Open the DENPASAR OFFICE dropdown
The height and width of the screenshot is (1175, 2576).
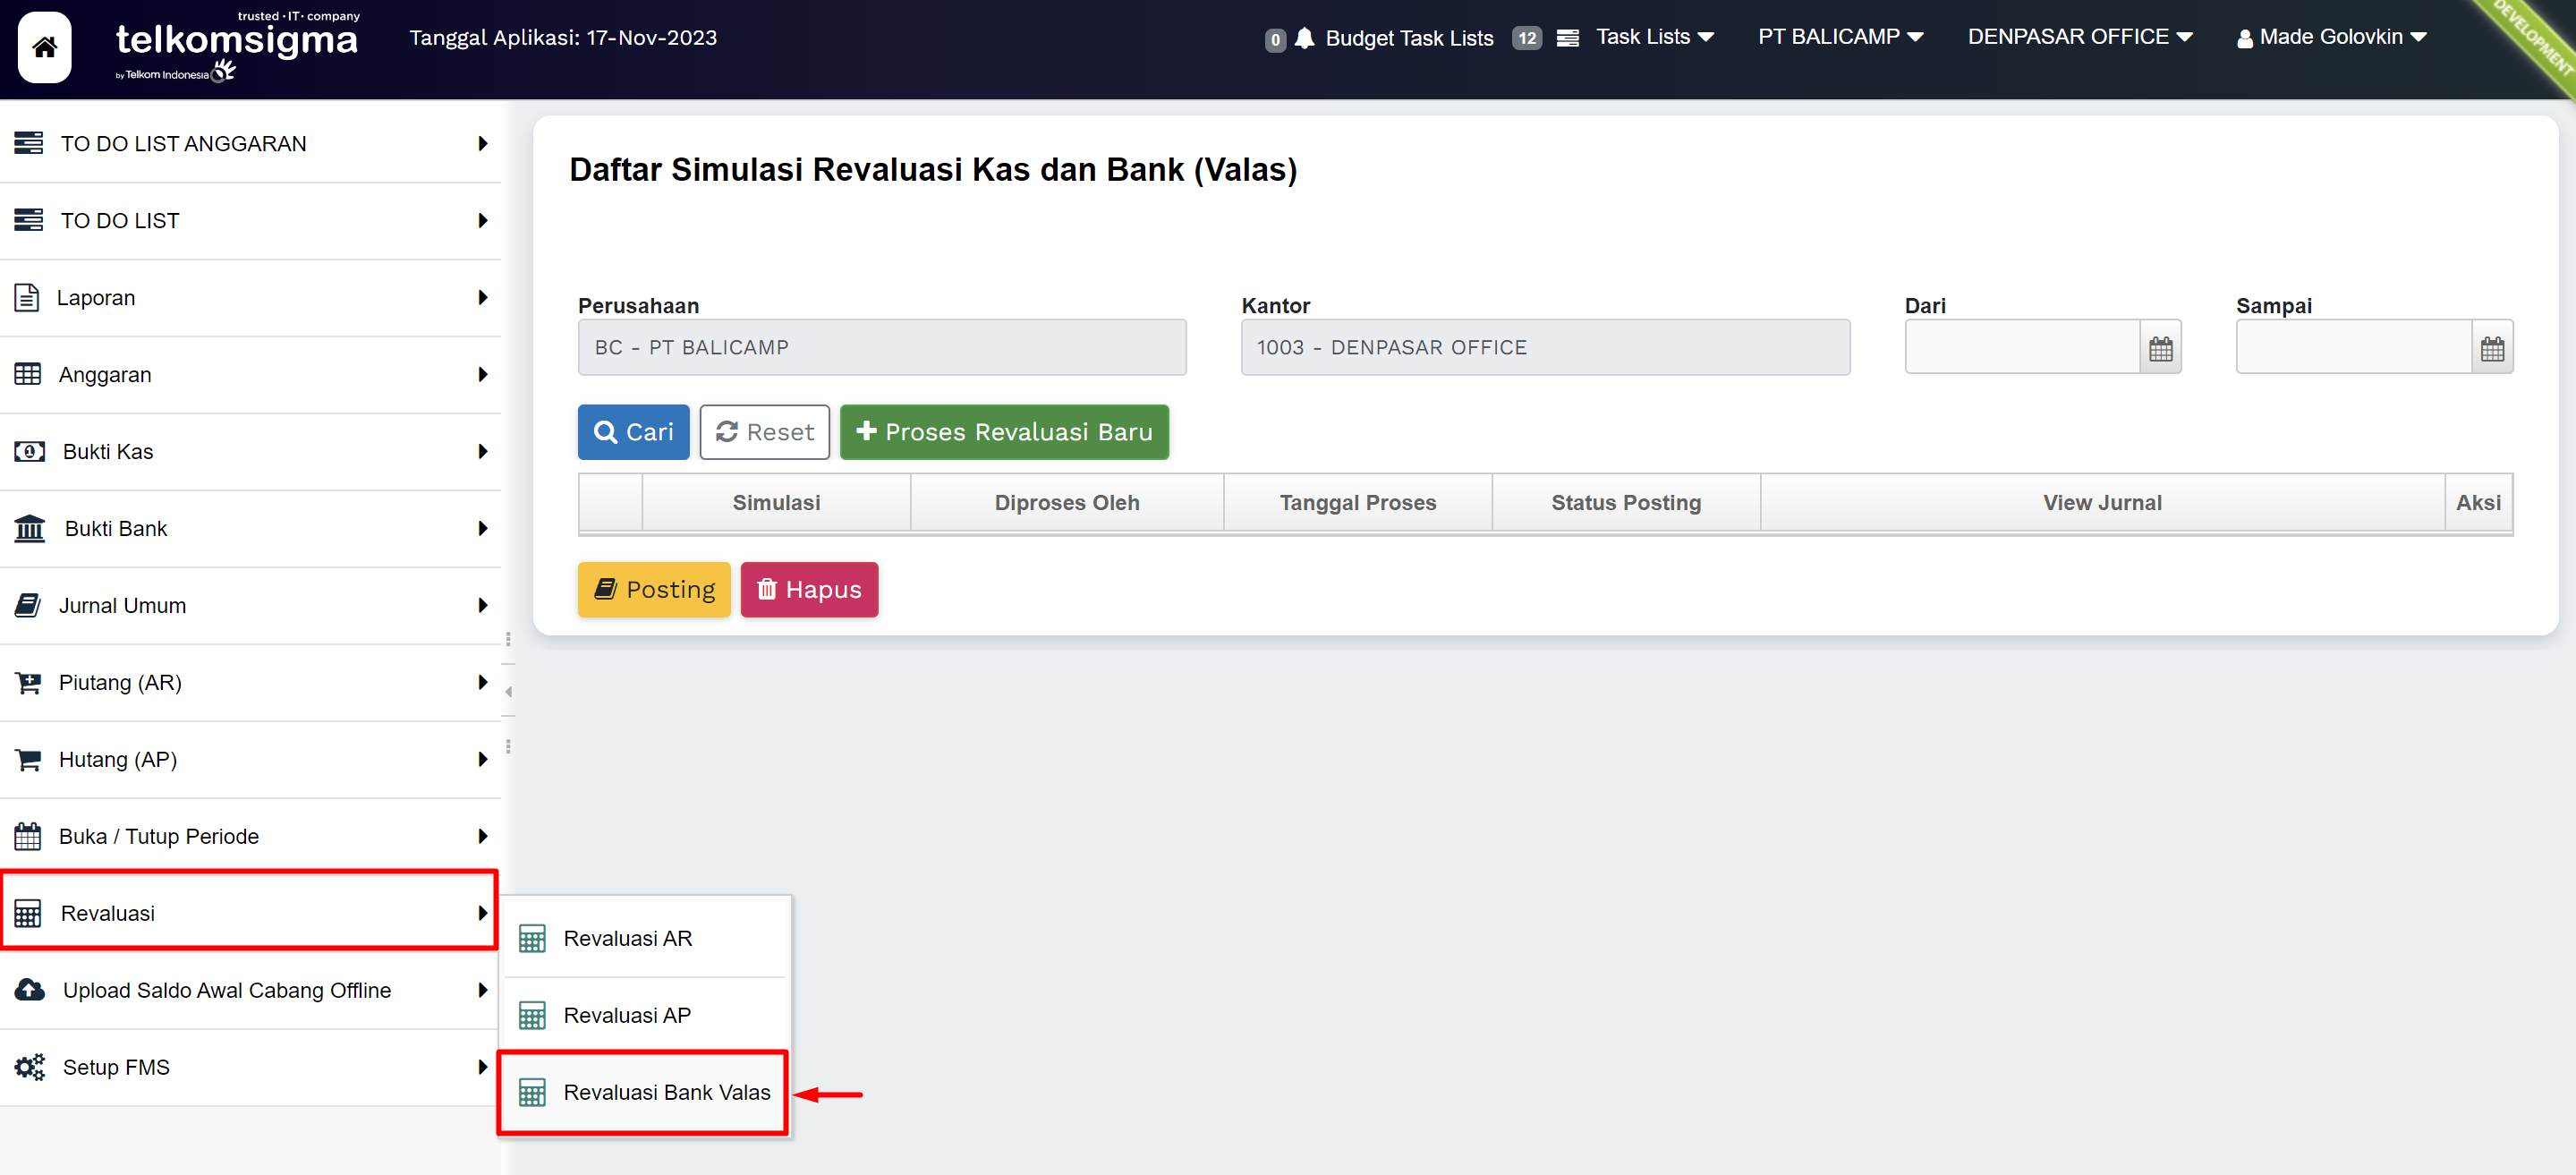click(2079, 37)
